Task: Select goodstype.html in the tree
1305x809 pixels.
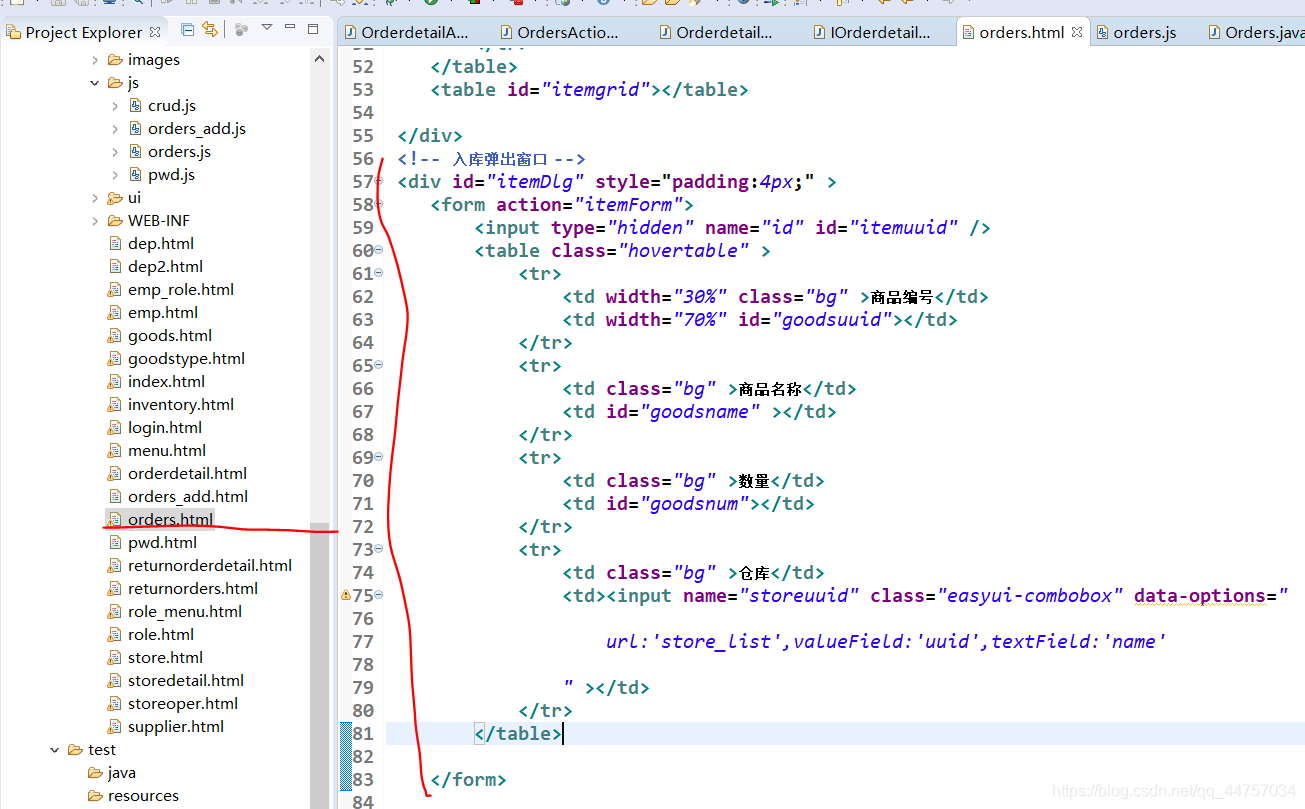Action: tap(186, 359)
